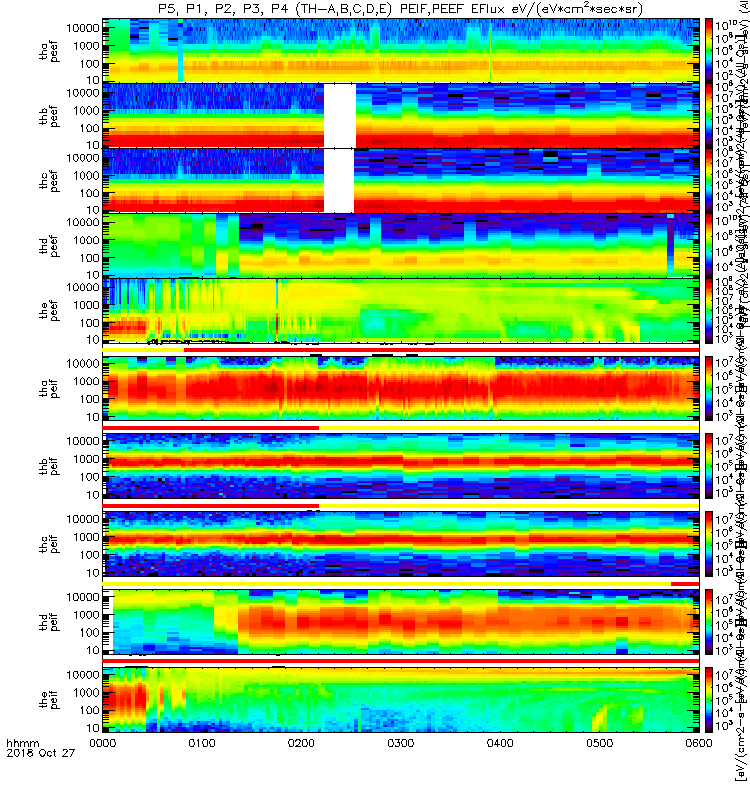Screen dimensions: 750x800
Task: Select the 'thb peef' panel label
Action: 49,116
